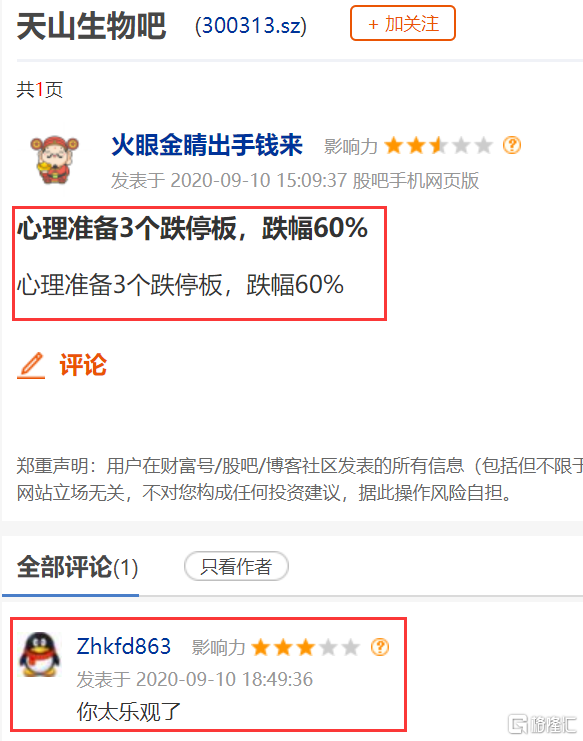The height and width of the screenshot is (741, 583).
Task: Open author profile 火眼金睛出手钱来
Action: click(x=206, y=145)
